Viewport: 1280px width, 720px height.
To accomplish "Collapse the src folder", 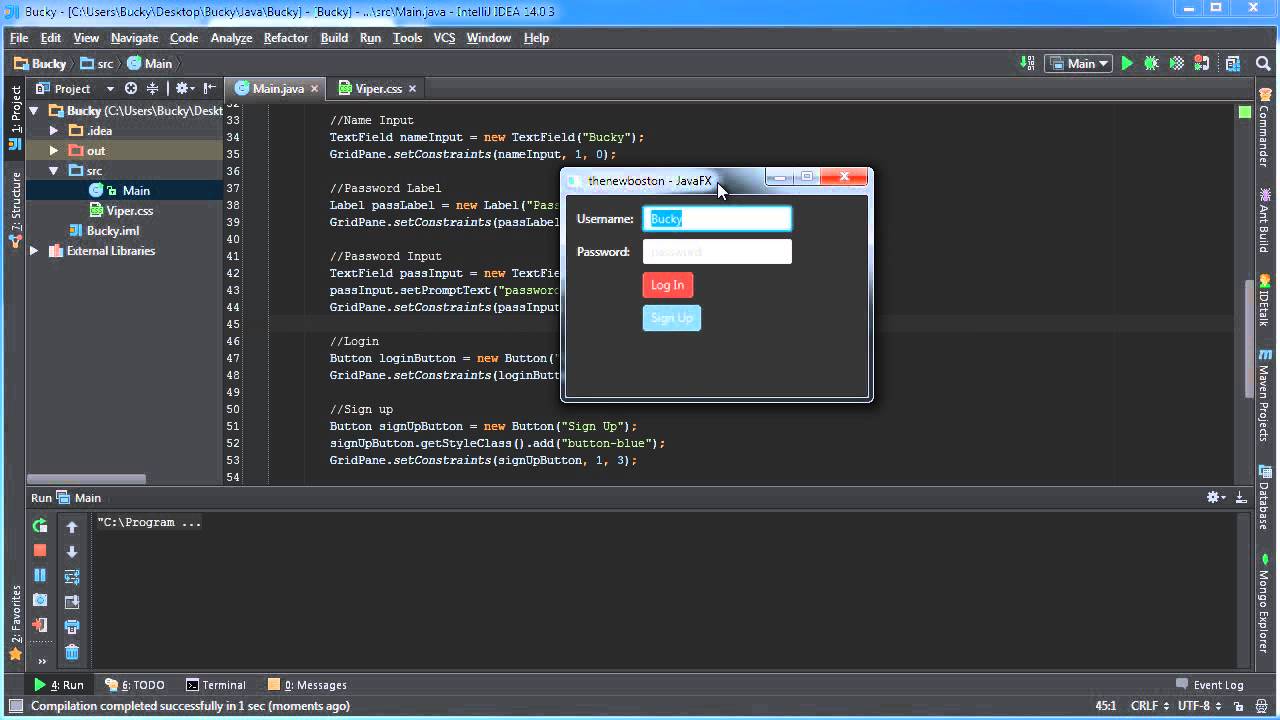I will 54,171.
